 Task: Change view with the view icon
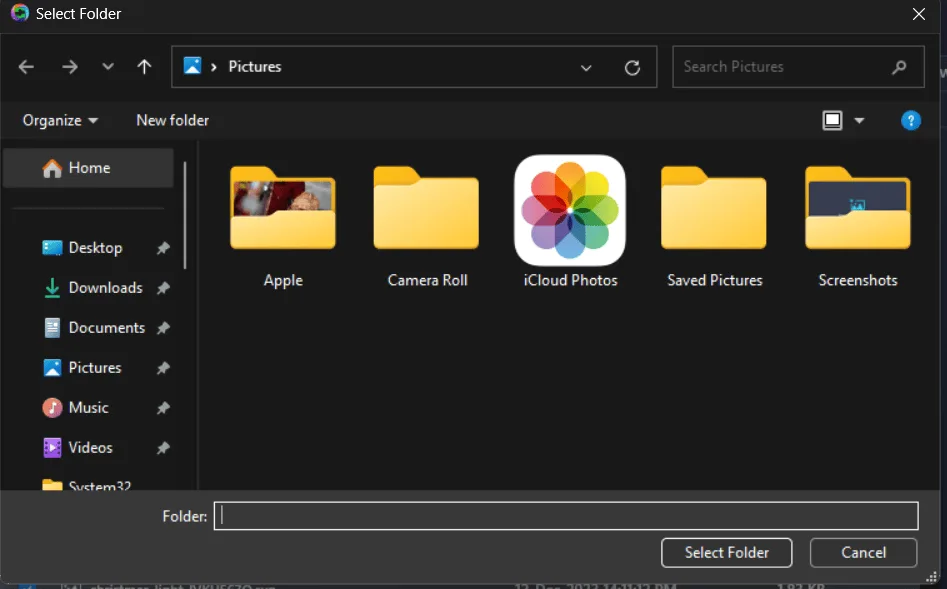pos(832,120)
